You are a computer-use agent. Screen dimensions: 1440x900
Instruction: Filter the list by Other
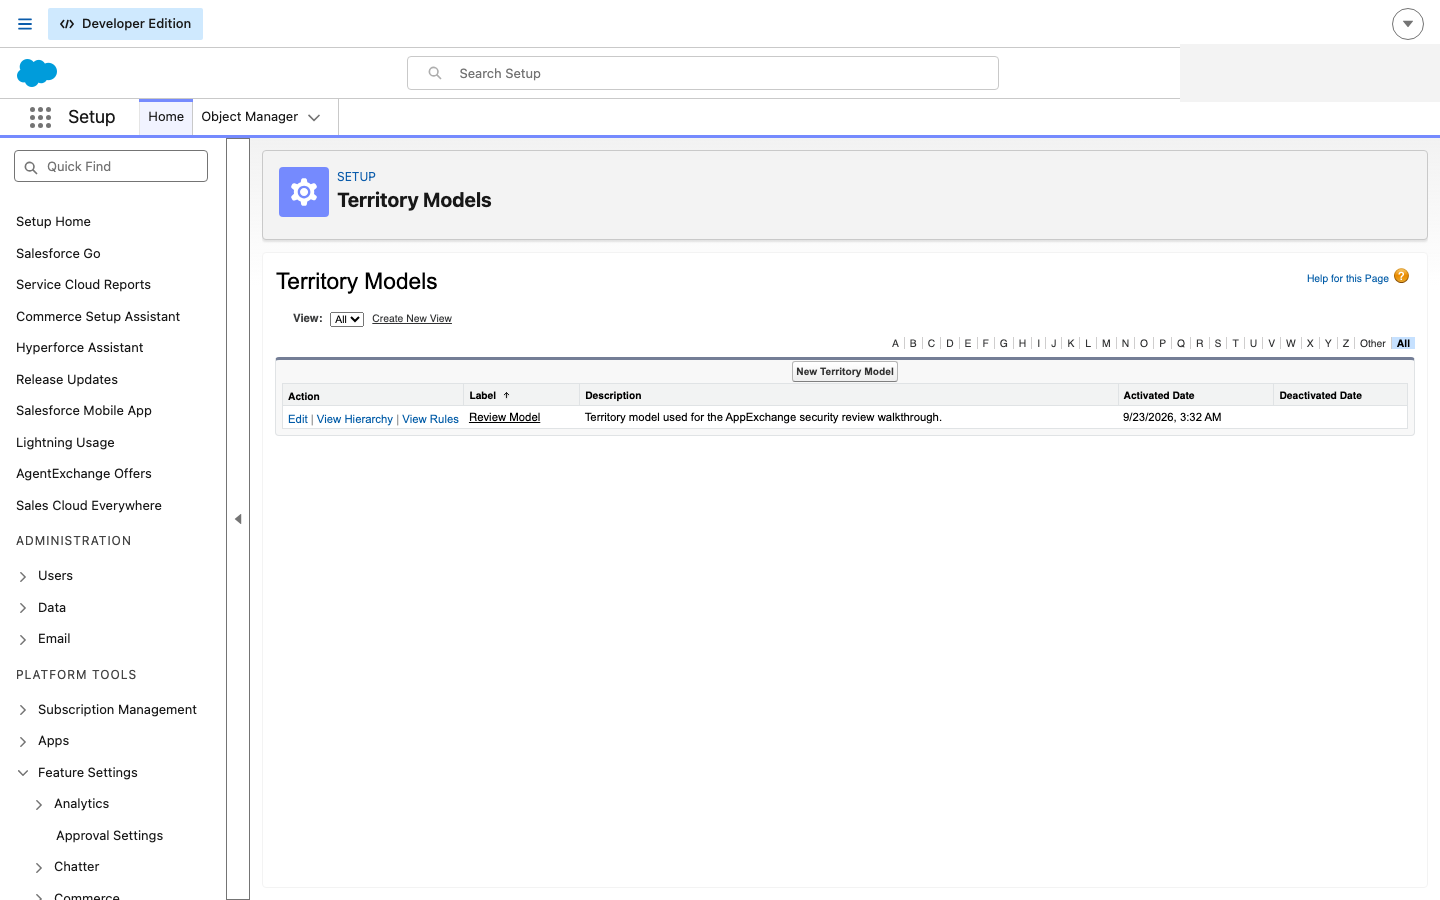point(1372,343)
